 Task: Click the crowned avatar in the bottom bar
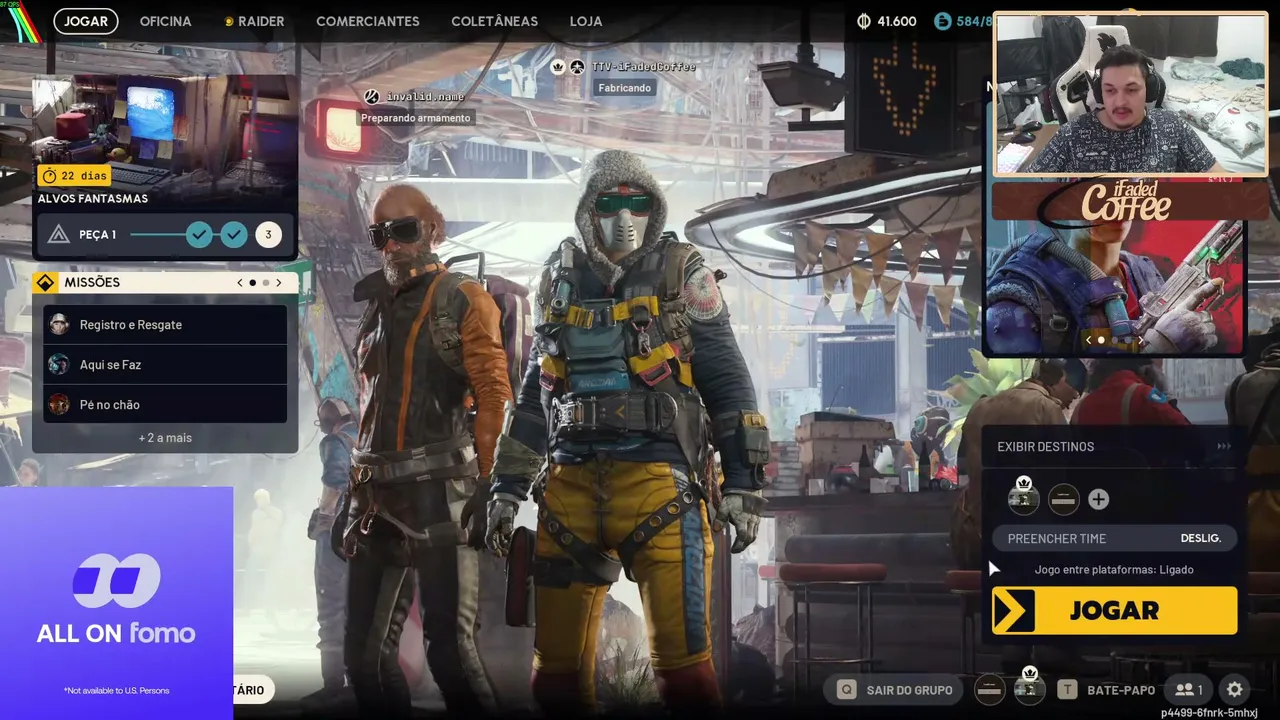tap(1029, 687)
